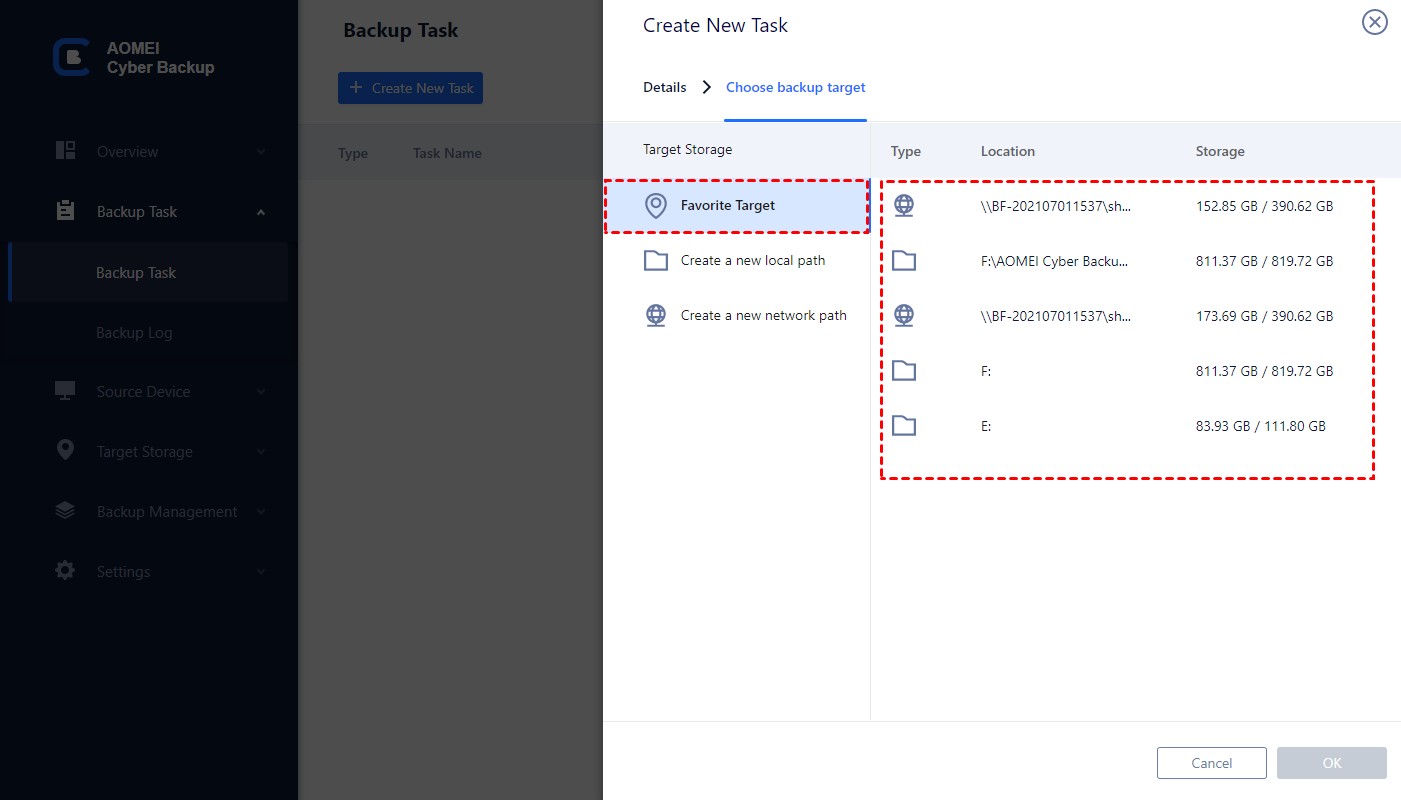Screen dimensions: 1401x800
Task: Click the Overview dashboard icon in sidebar
Action: (66, 151)
